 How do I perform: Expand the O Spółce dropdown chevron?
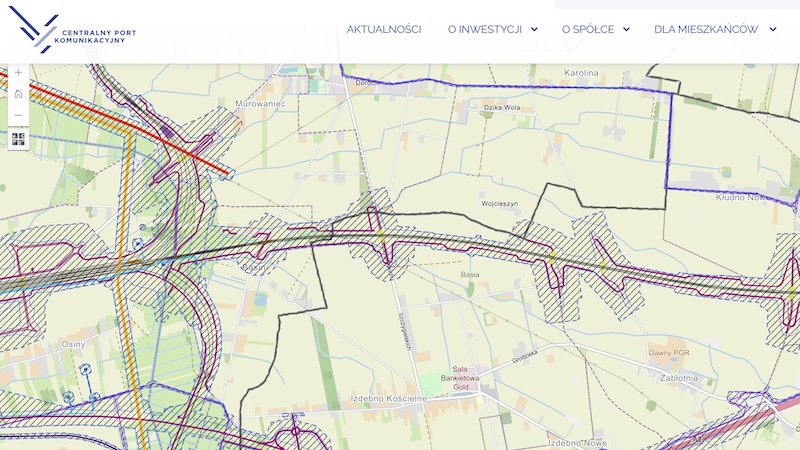(x=626, y=29)
